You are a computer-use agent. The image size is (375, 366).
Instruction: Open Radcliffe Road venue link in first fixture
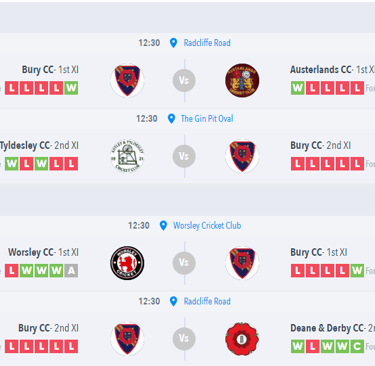(207, 43)
